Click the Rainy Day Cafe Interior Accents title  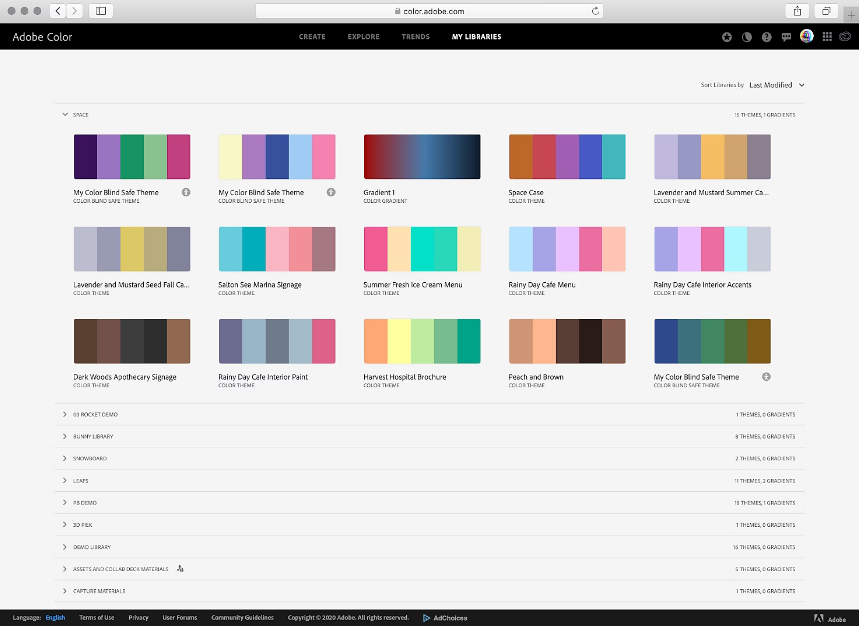coord(702,285)
